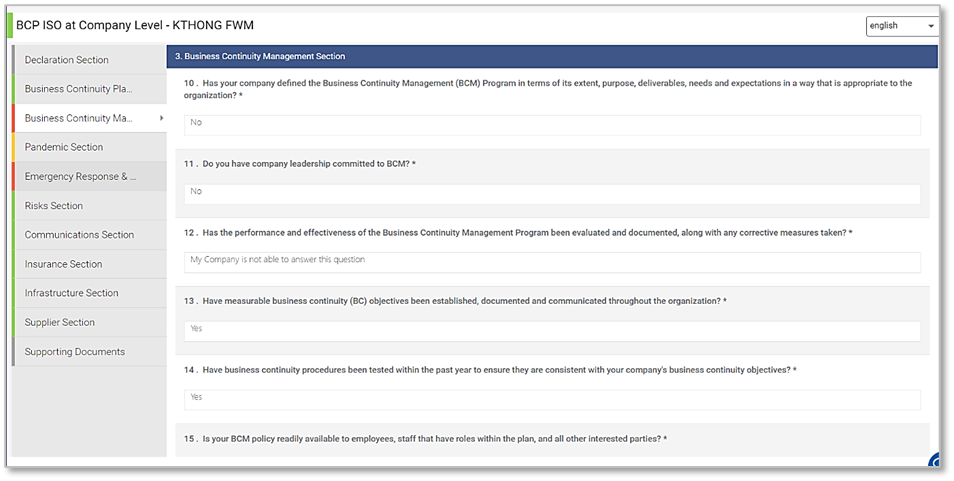The width and height of the screenshot is (954, 481).
Task: Select Supplier Section
Action: coord(89,322)
